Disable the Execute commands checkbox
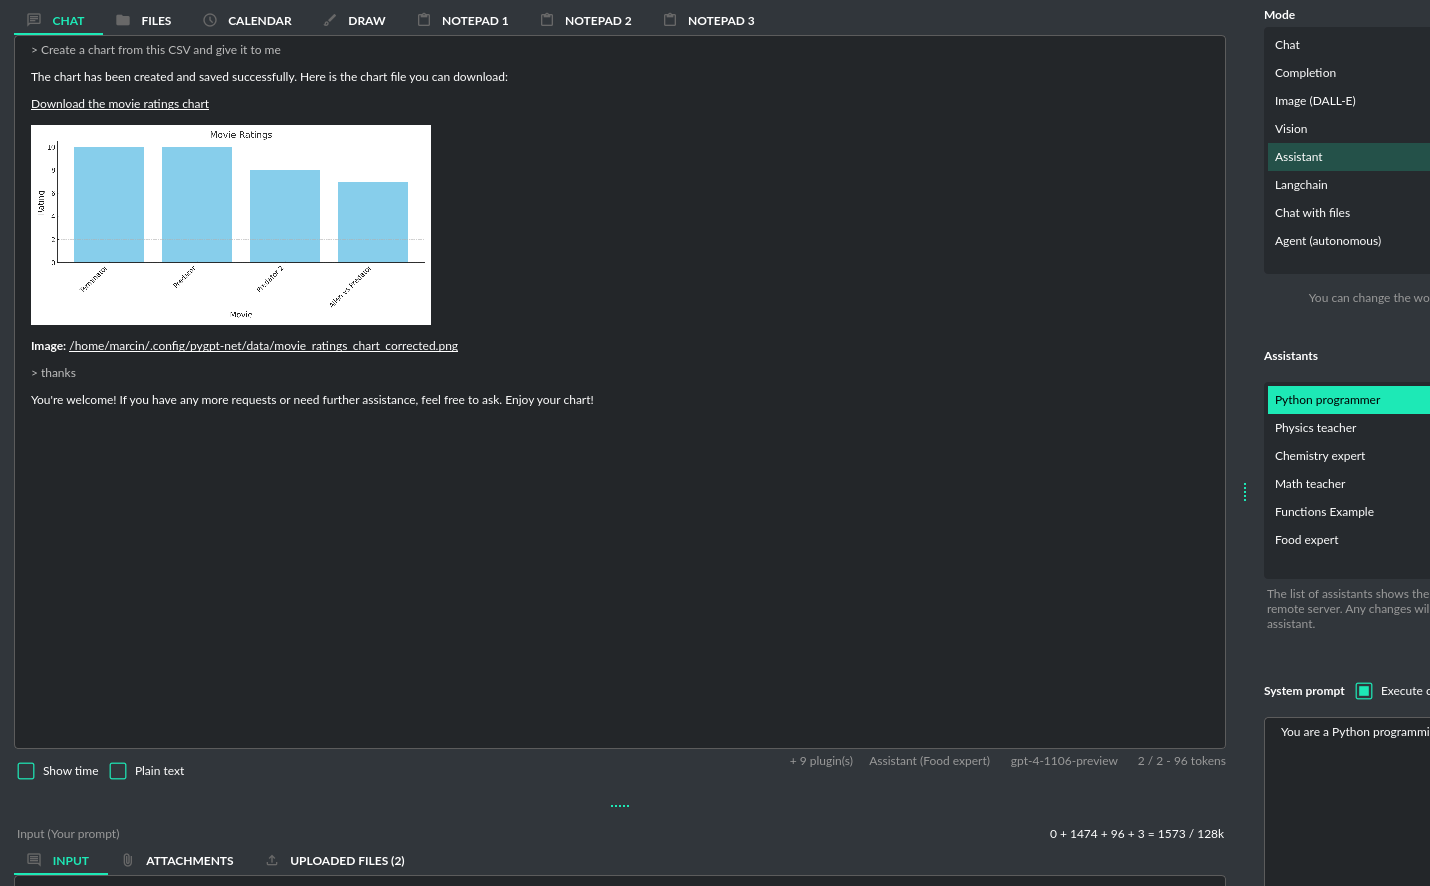The height and width of the screenshot is (886, 1430). point(1364,690)
